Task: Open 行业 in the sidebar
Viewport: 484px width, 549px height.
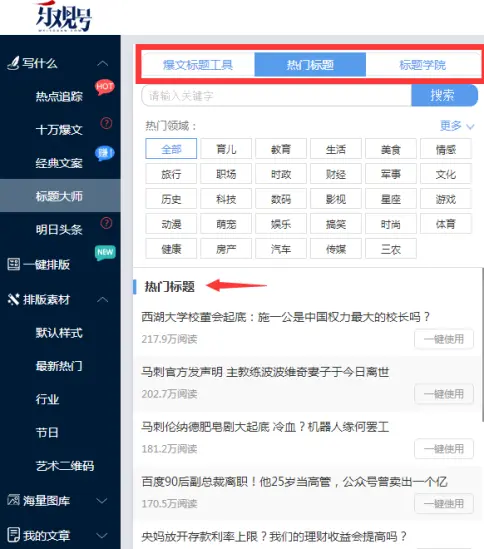Action: click(47, 399)
